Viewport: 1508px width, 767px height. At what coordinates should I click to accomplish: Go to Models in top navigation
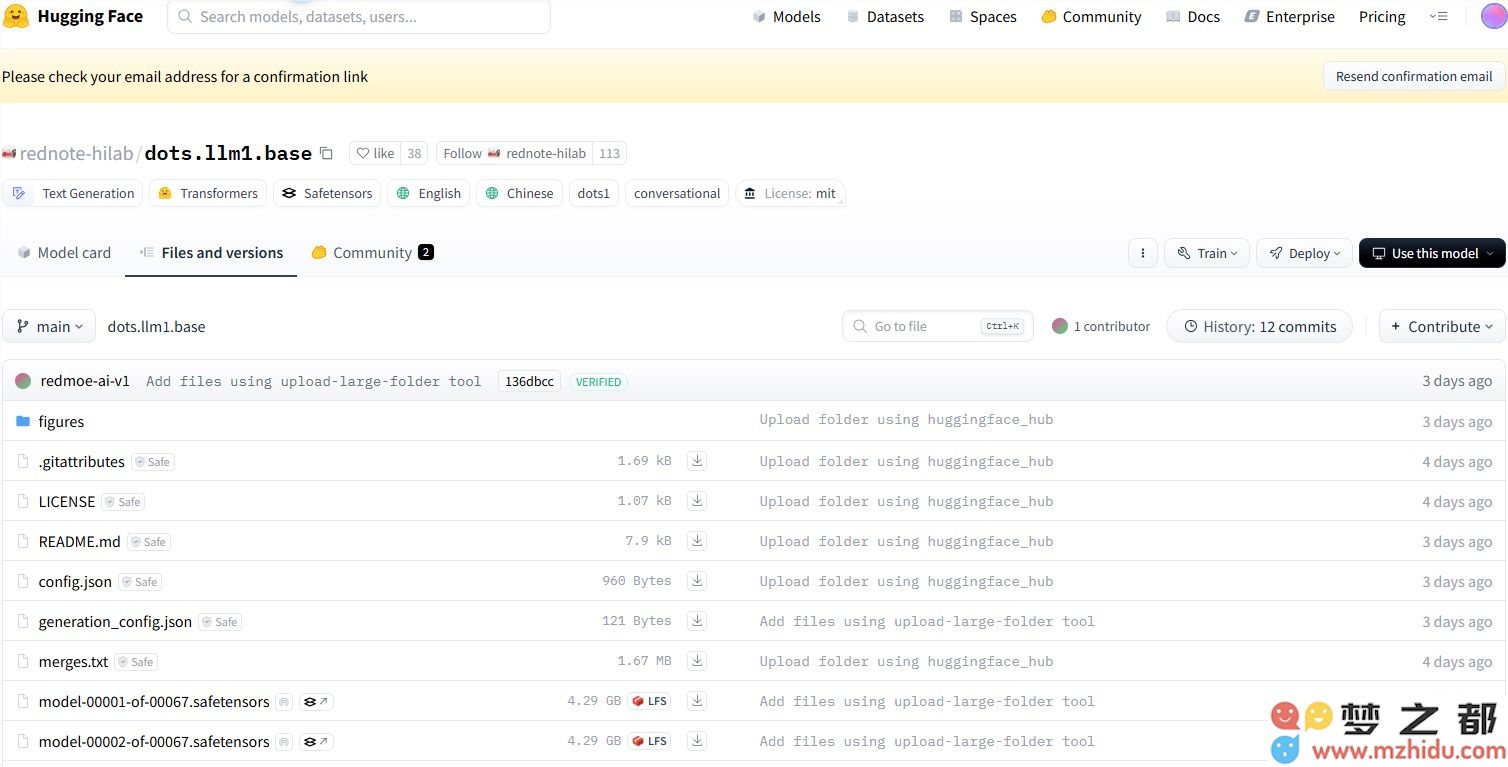click(x=786, y=16)
